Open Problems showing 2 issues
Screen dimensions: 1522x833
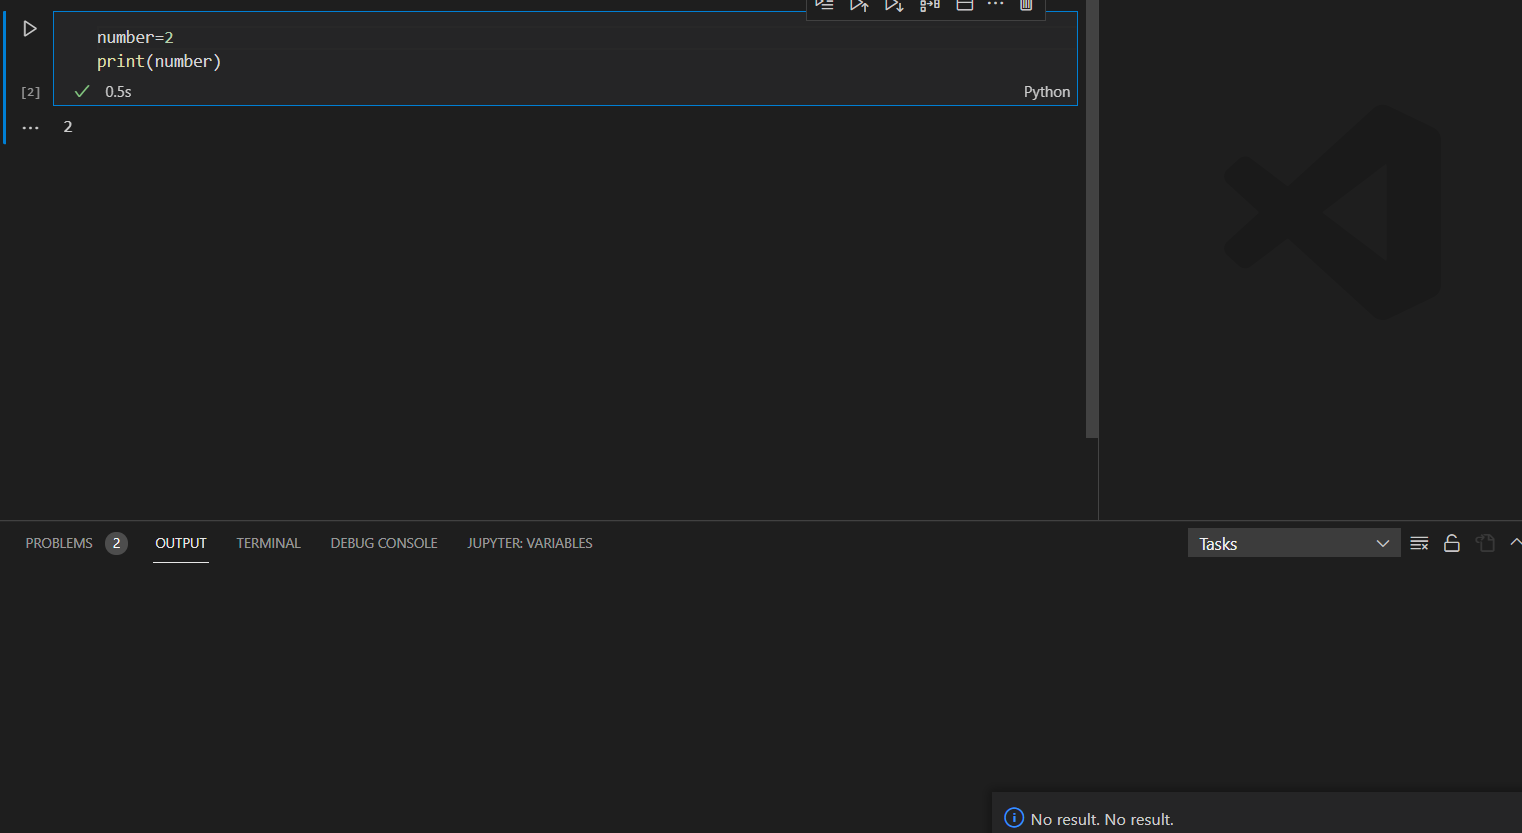tap(75, 543)
